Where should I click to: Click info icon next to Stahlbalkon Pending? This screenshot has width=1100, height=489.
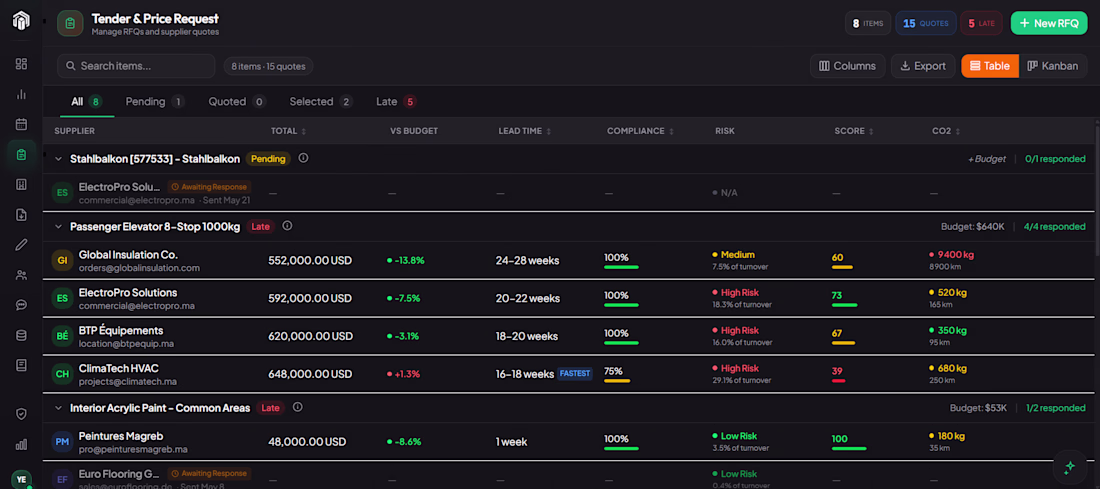303,158
